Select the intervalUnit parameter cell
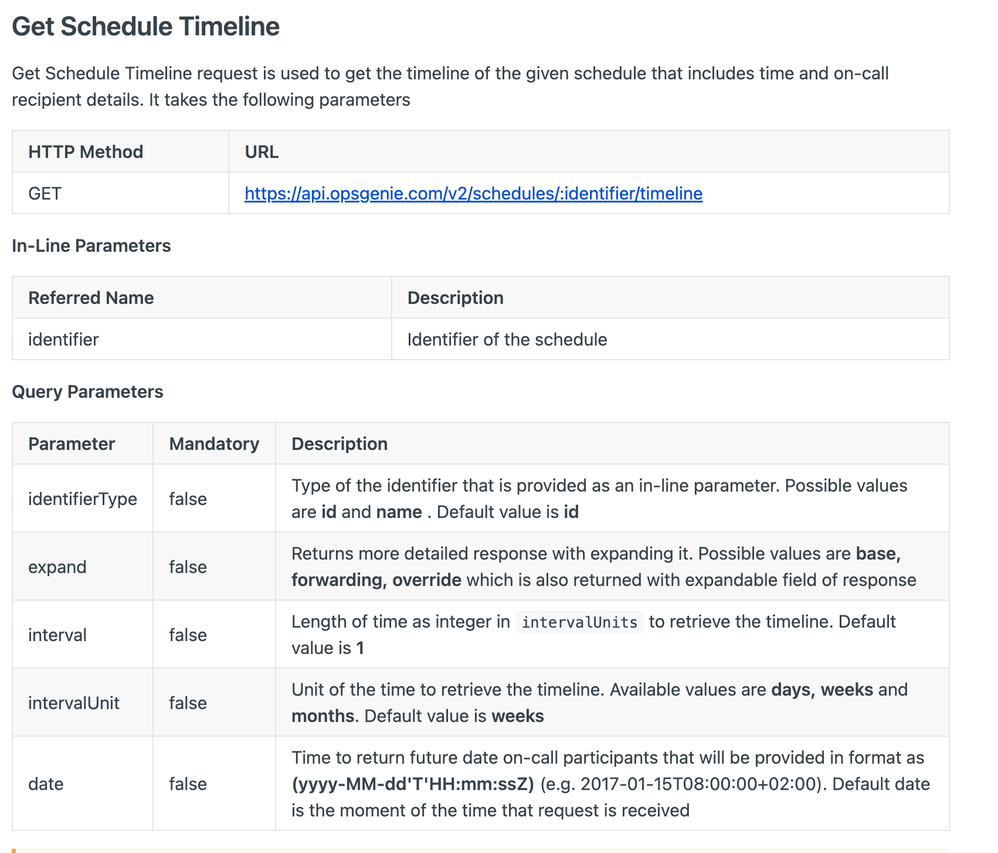998x853 pixels. [83, 703]
